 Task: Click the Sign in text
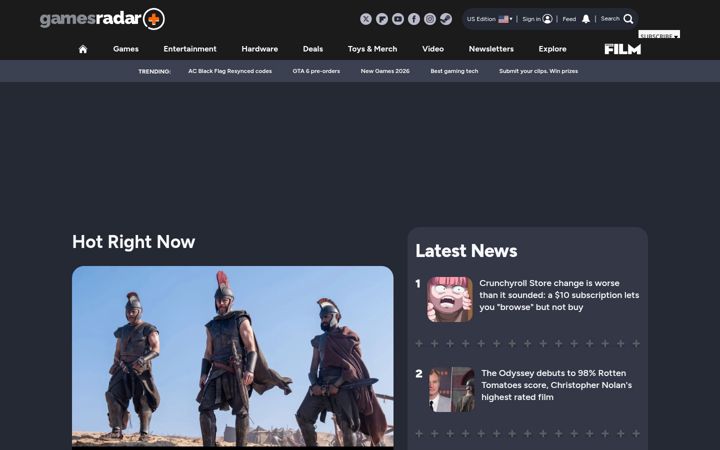click(x=532, y=19)
